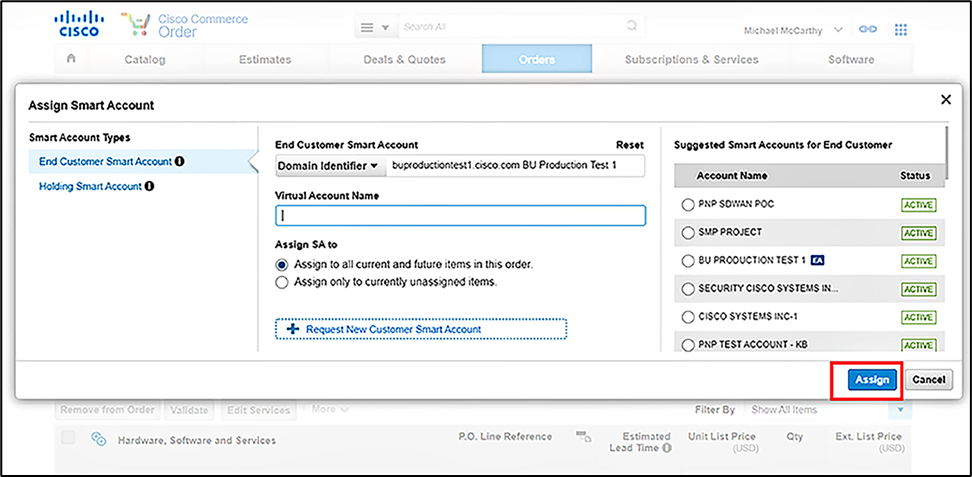The width and height of the screenshot is (972, 477).
Task: Select Holding Smart Account type
Action: pyautogui.click(x=91, y=186)
